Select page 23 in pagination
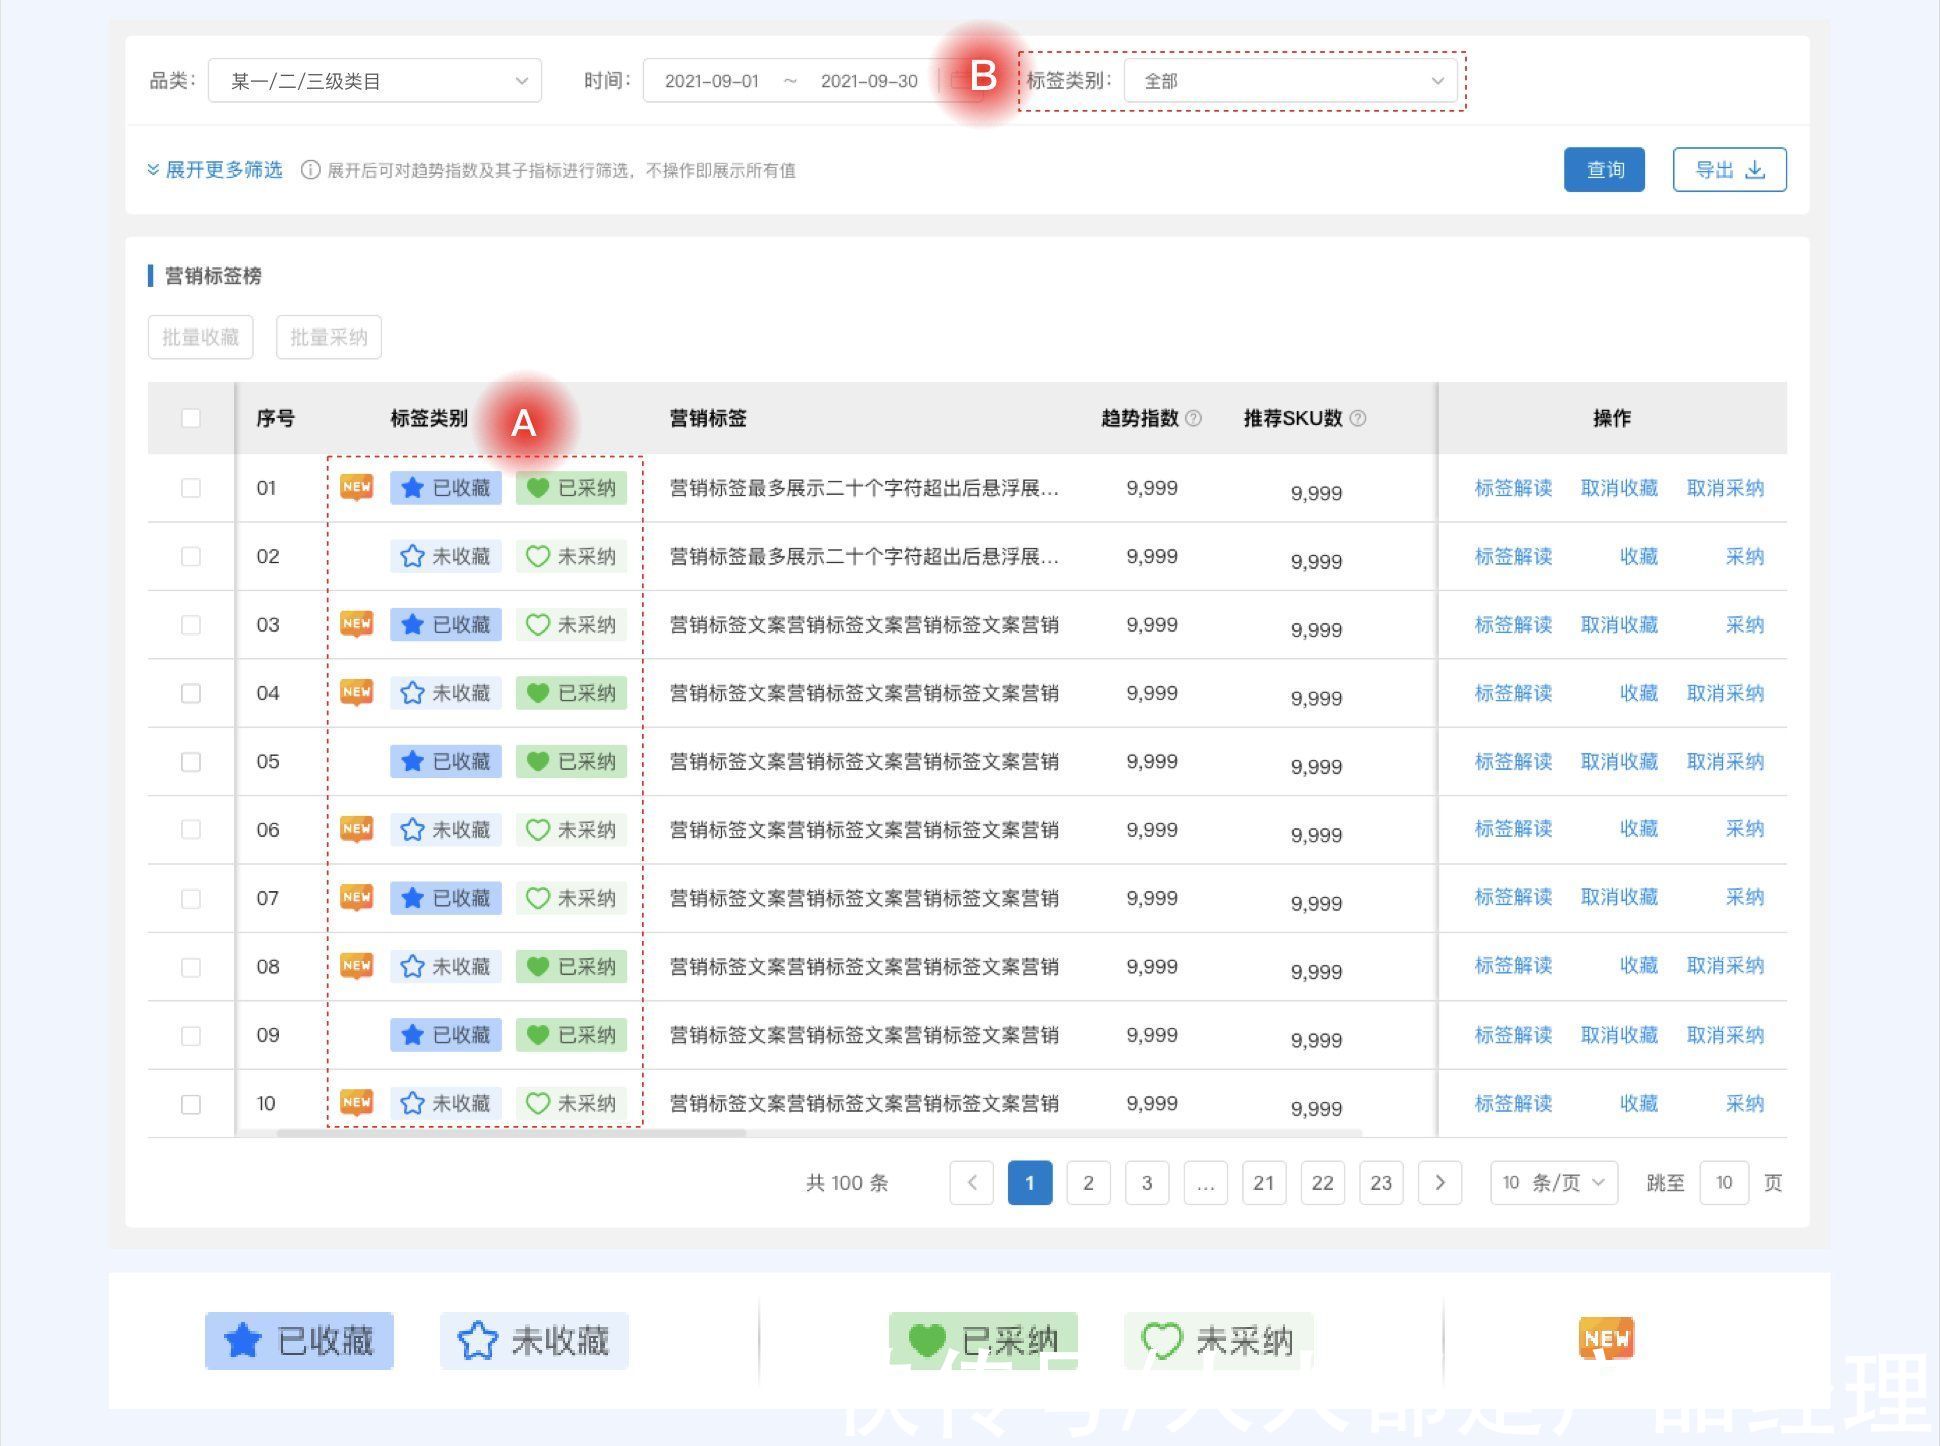 pyautogui.click(x=1381, y=1183)
